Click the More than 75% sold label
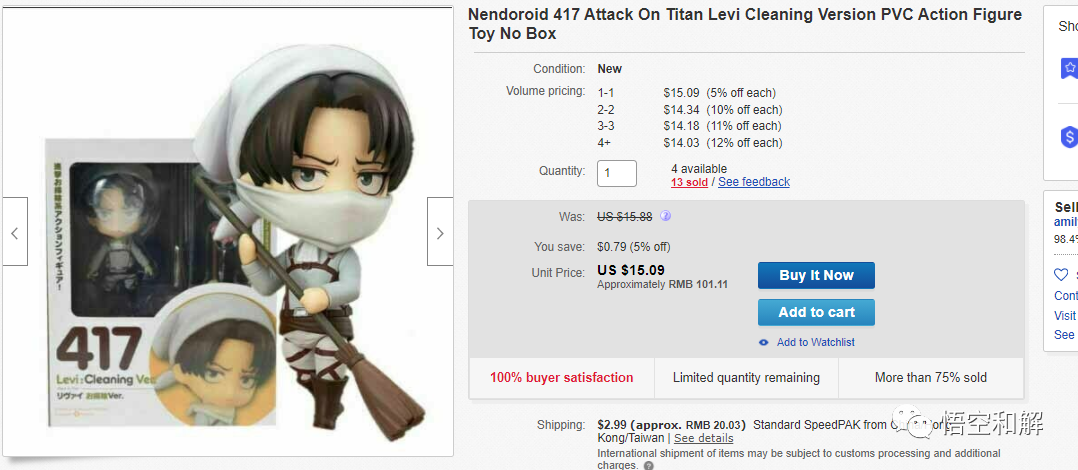The width and height of the screenshot is (1078, 470). click(x=930, y=378)
